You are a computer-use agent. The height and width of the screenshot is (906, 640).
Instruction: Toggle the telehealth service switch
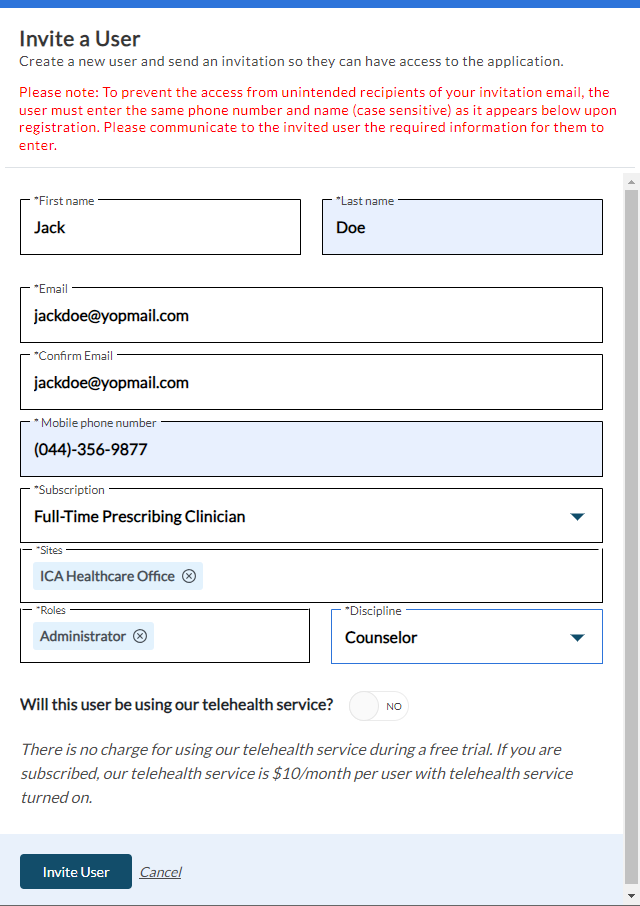379,706
